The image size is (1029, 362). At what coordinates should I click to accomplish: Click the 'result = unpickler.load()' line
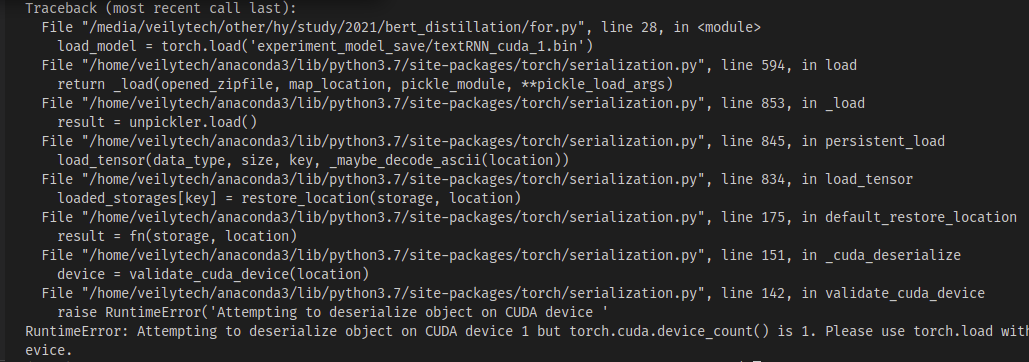point(158,123)
